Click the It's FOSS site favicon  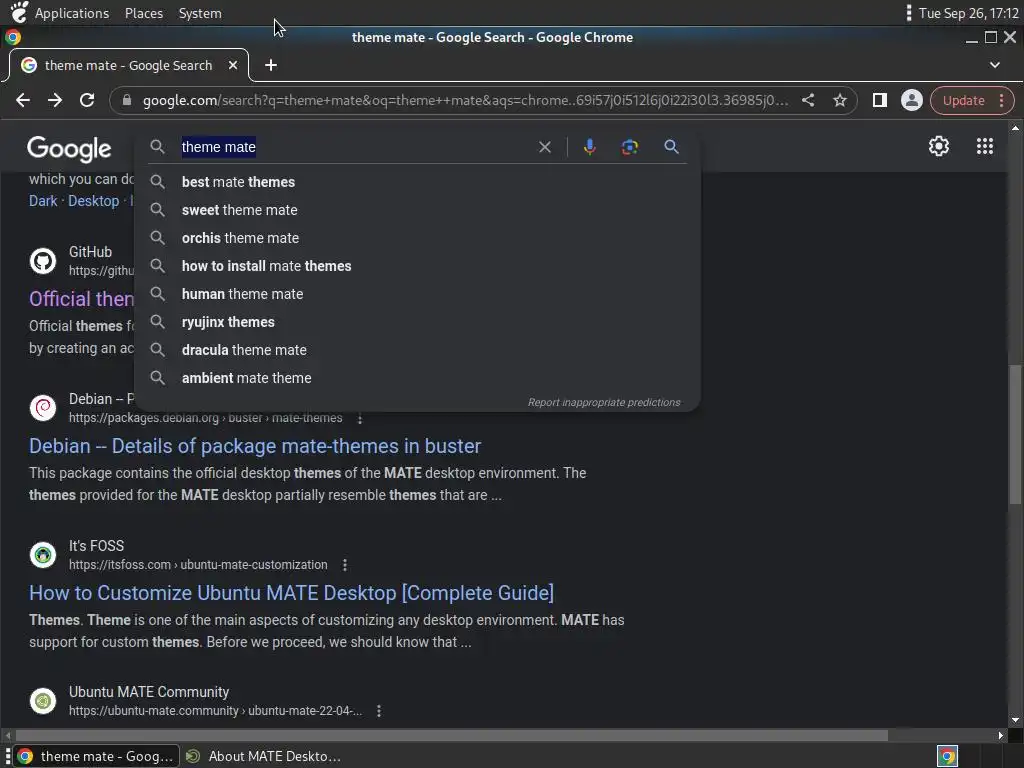[43, 554]
